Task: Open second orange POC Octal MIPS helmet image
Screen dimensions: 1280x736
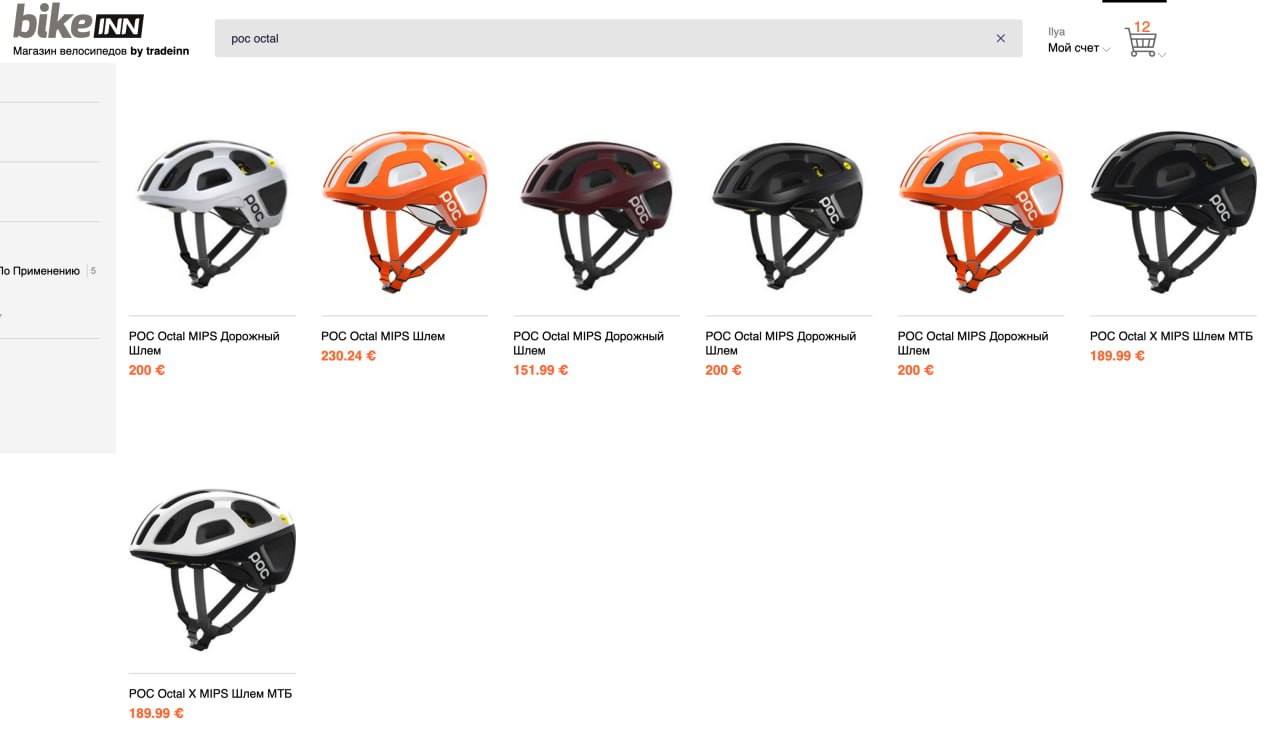Action: [980, 211]
